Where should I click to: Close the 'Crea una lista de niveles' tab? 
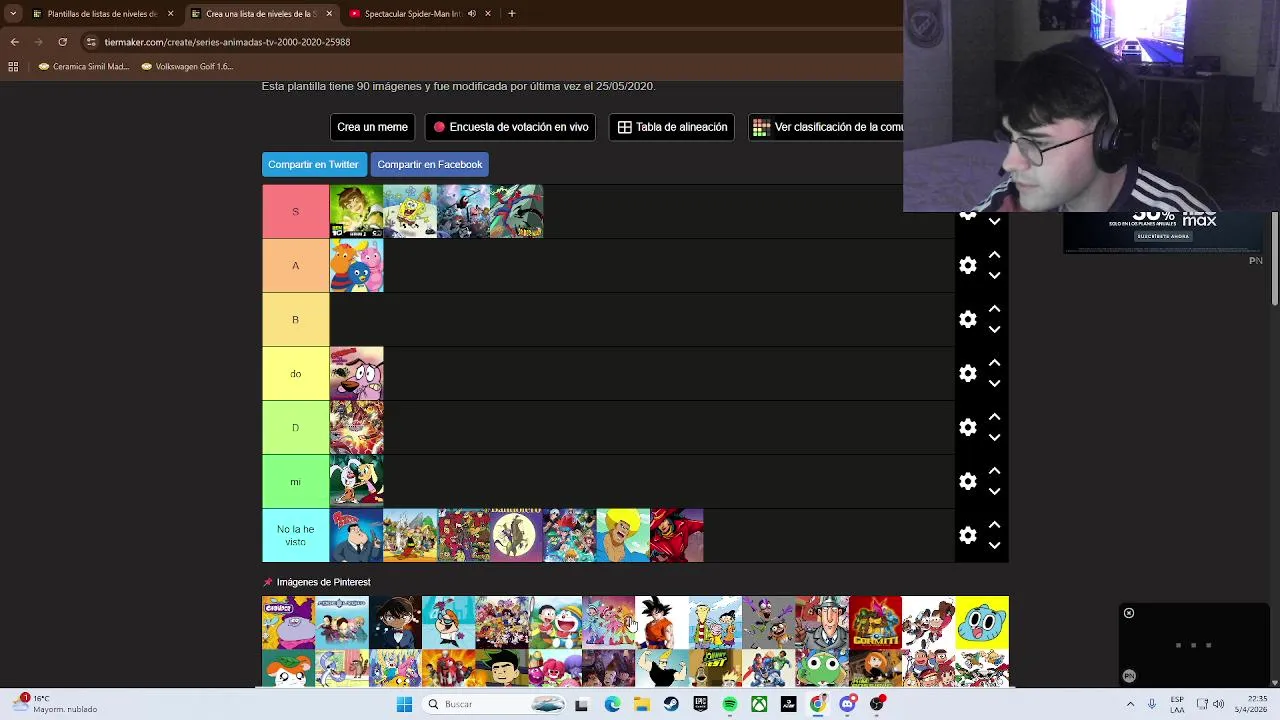[x=329, y=14]
